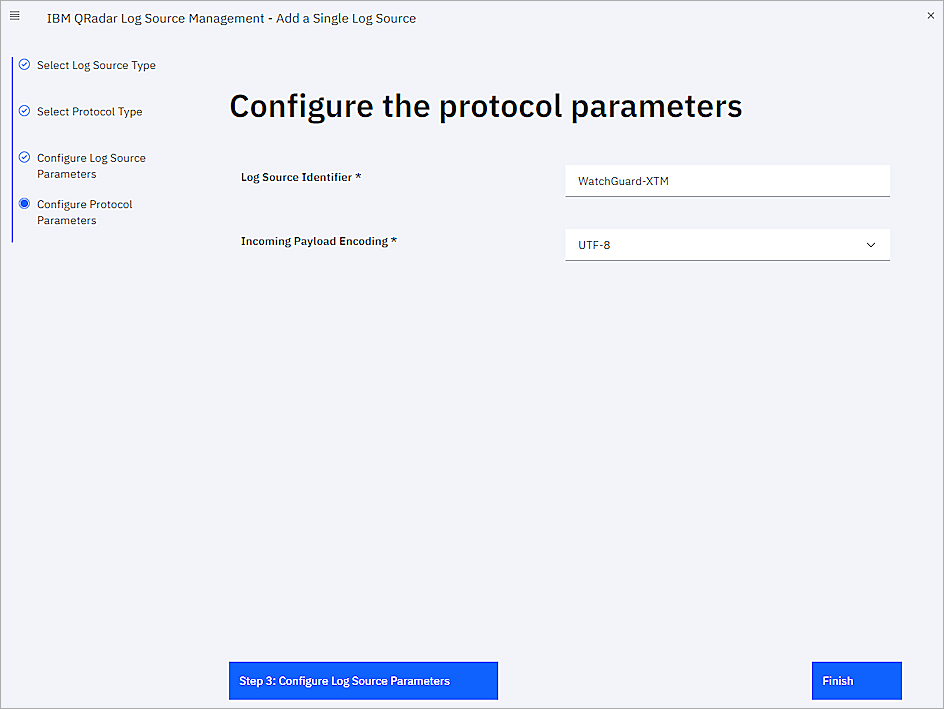Click checkmark icon beside Select Protocol Type

pyautogui.click(x=24, y=111)
